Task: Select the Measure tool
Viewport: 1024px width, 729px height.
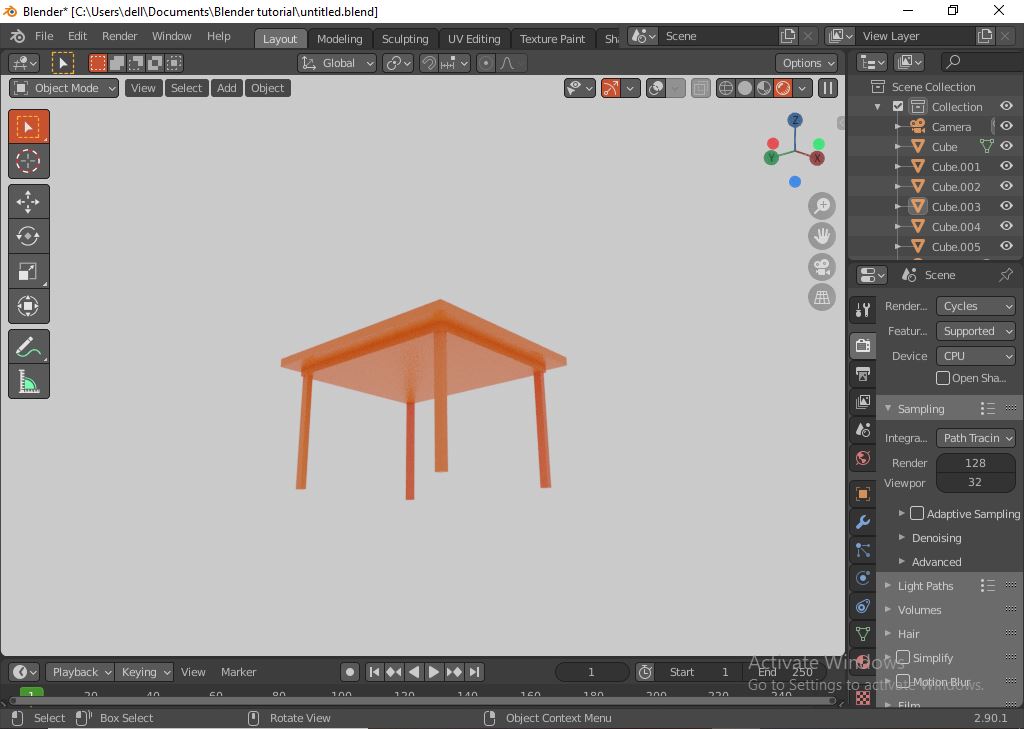Action: point(28,381)
